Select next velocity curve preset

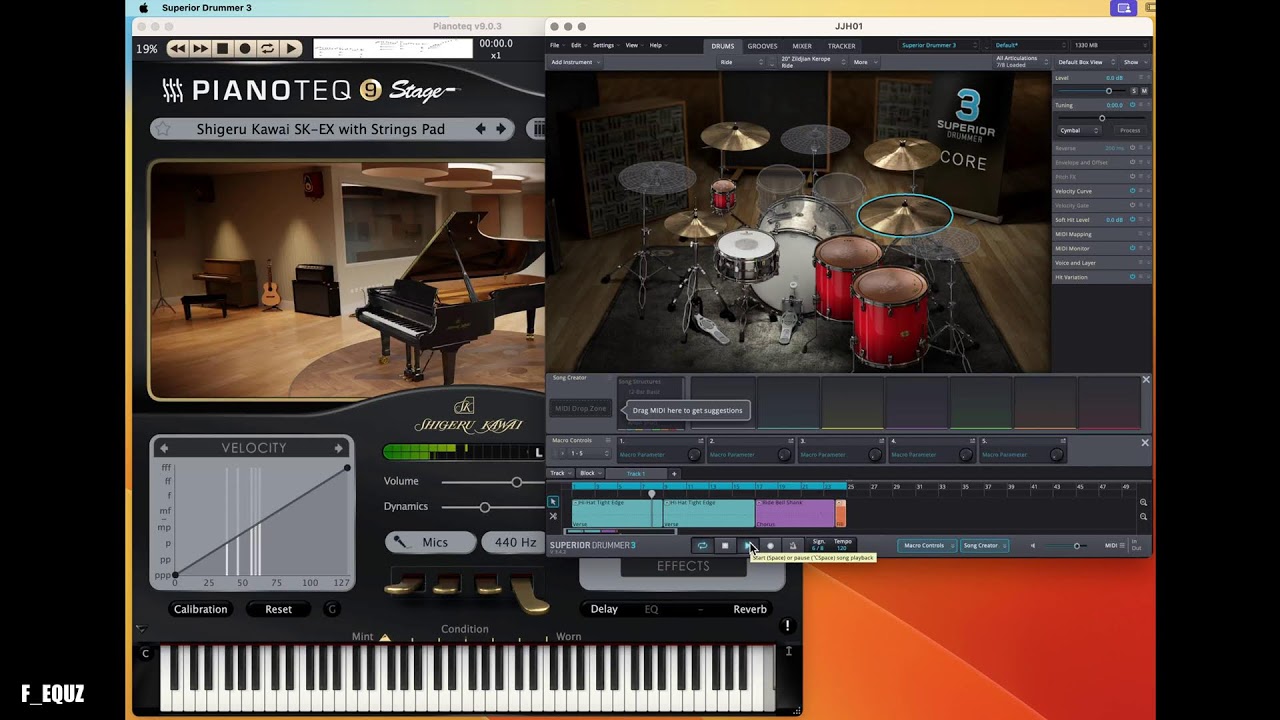click(339, 448)
